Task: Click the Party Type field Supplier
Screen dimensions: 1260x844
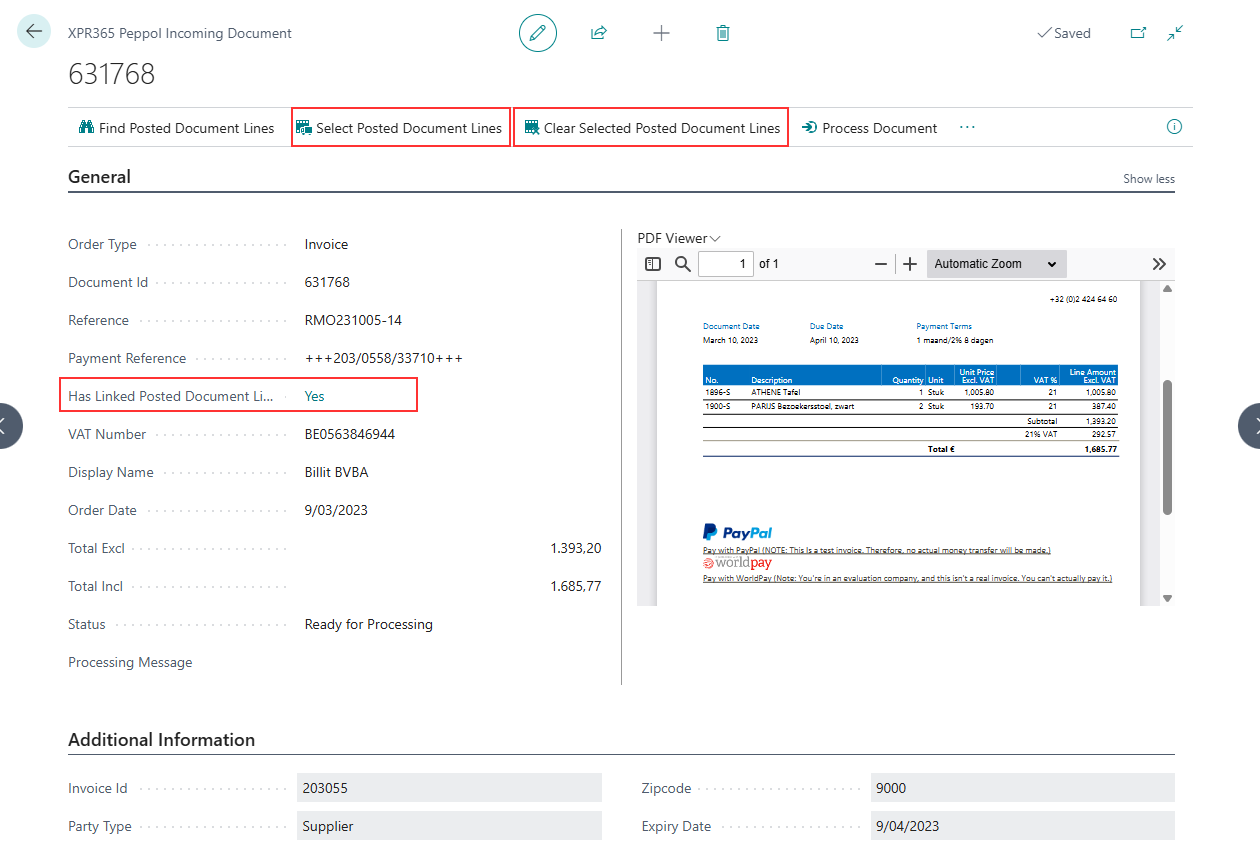Action: [450, 826]
